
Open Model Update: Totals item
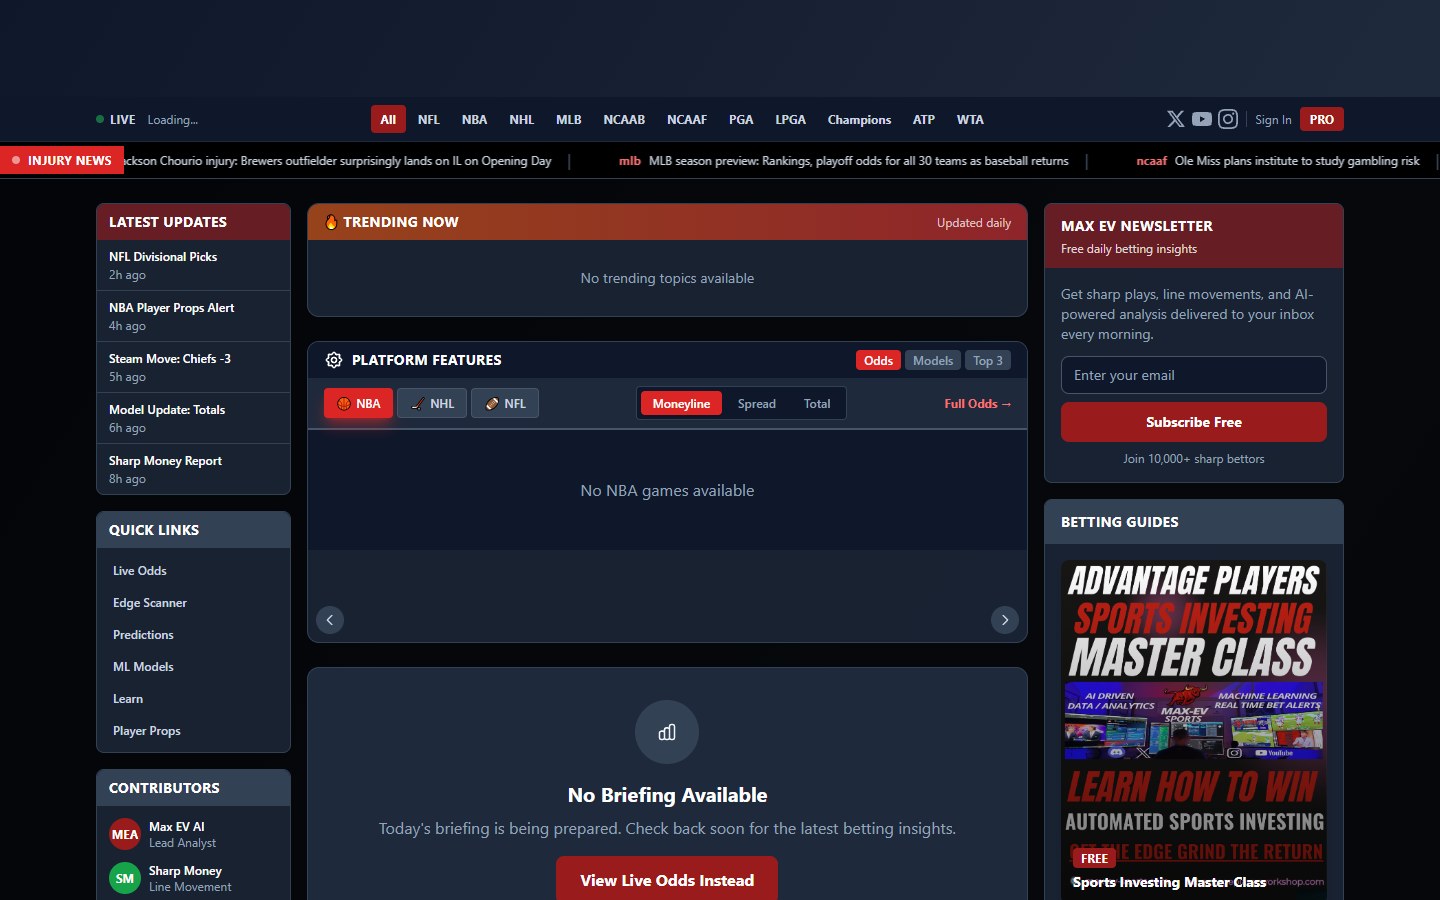[193, 418]
